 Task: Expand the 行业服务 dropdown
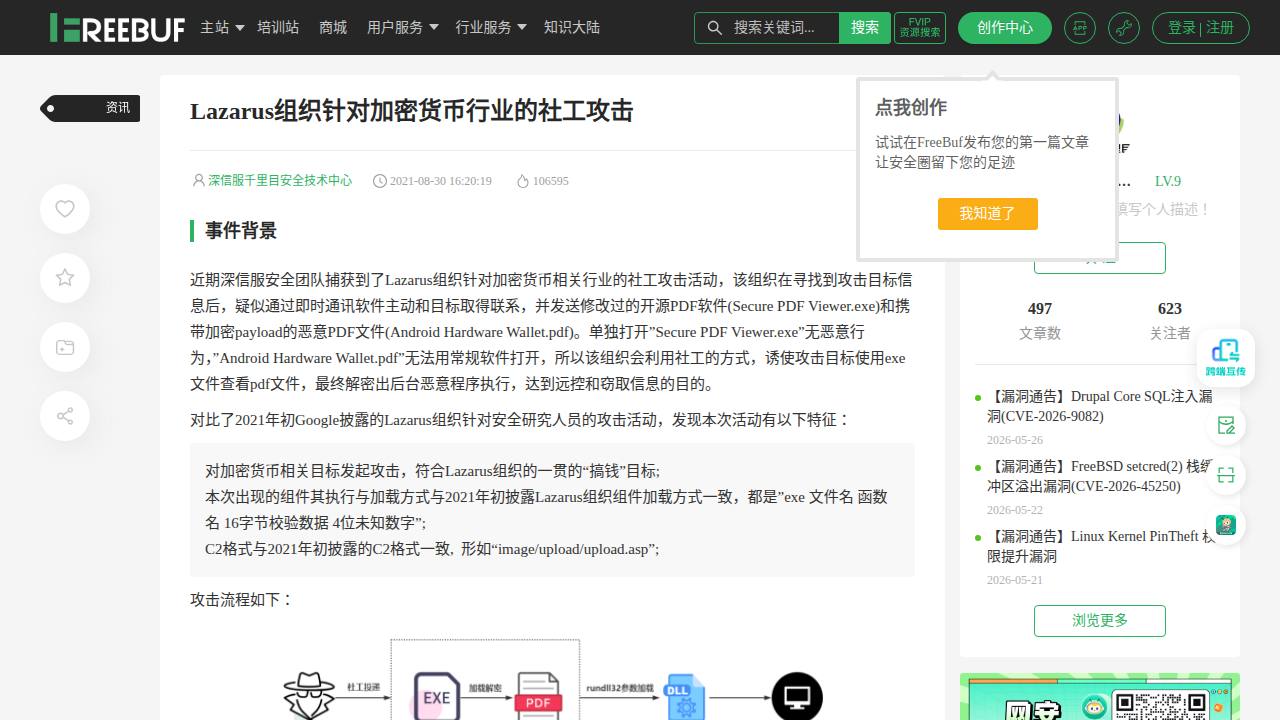click(x=490, y=28)
